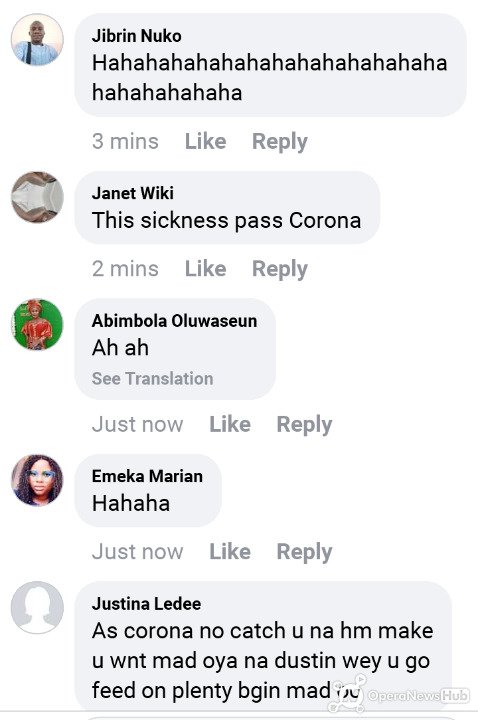Click See Translation under Ah ah
This screenshot has height=720, width=478.
152,379
